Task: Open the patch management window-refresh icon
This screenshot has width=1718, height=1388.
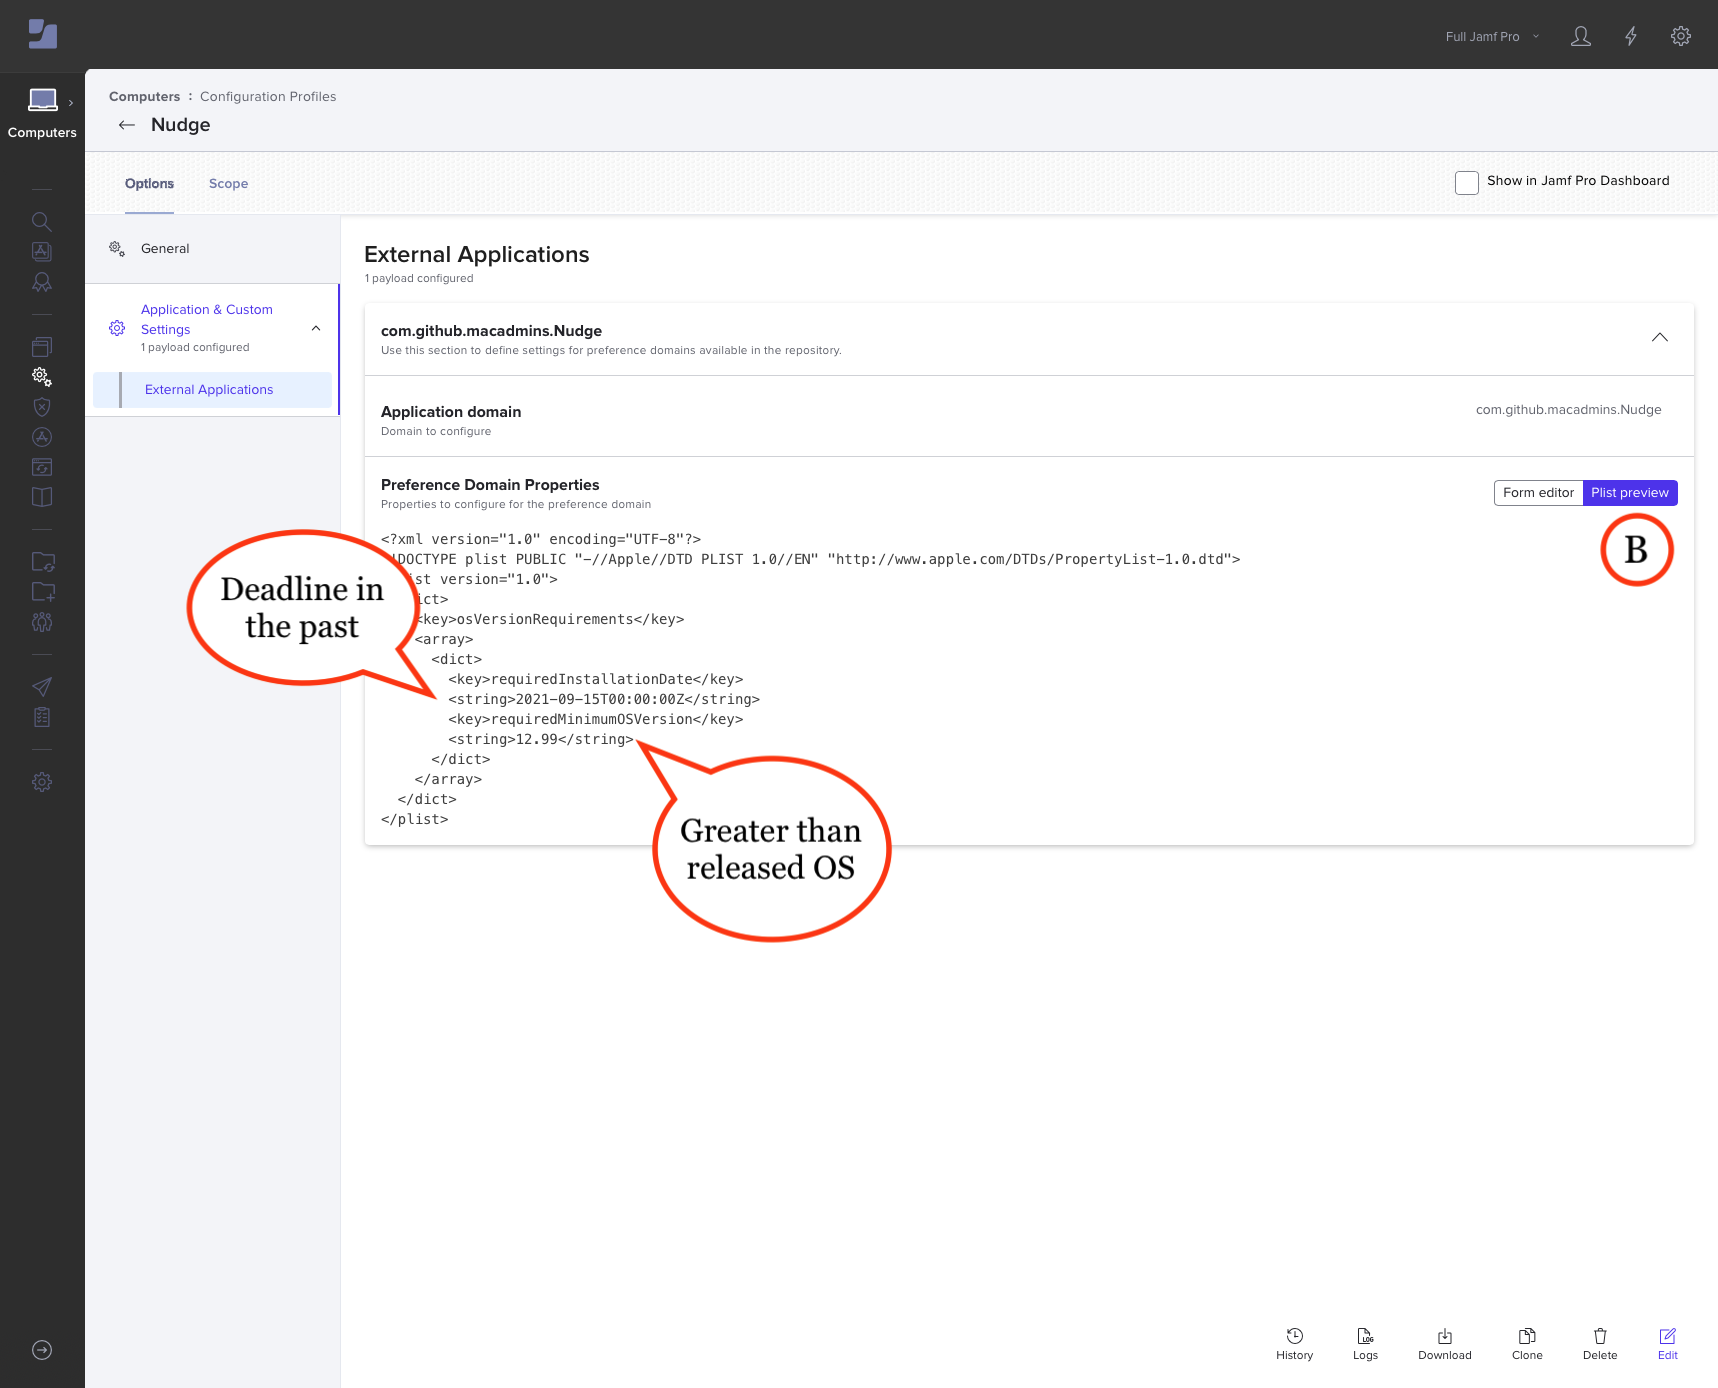Action: pos(42,467)
